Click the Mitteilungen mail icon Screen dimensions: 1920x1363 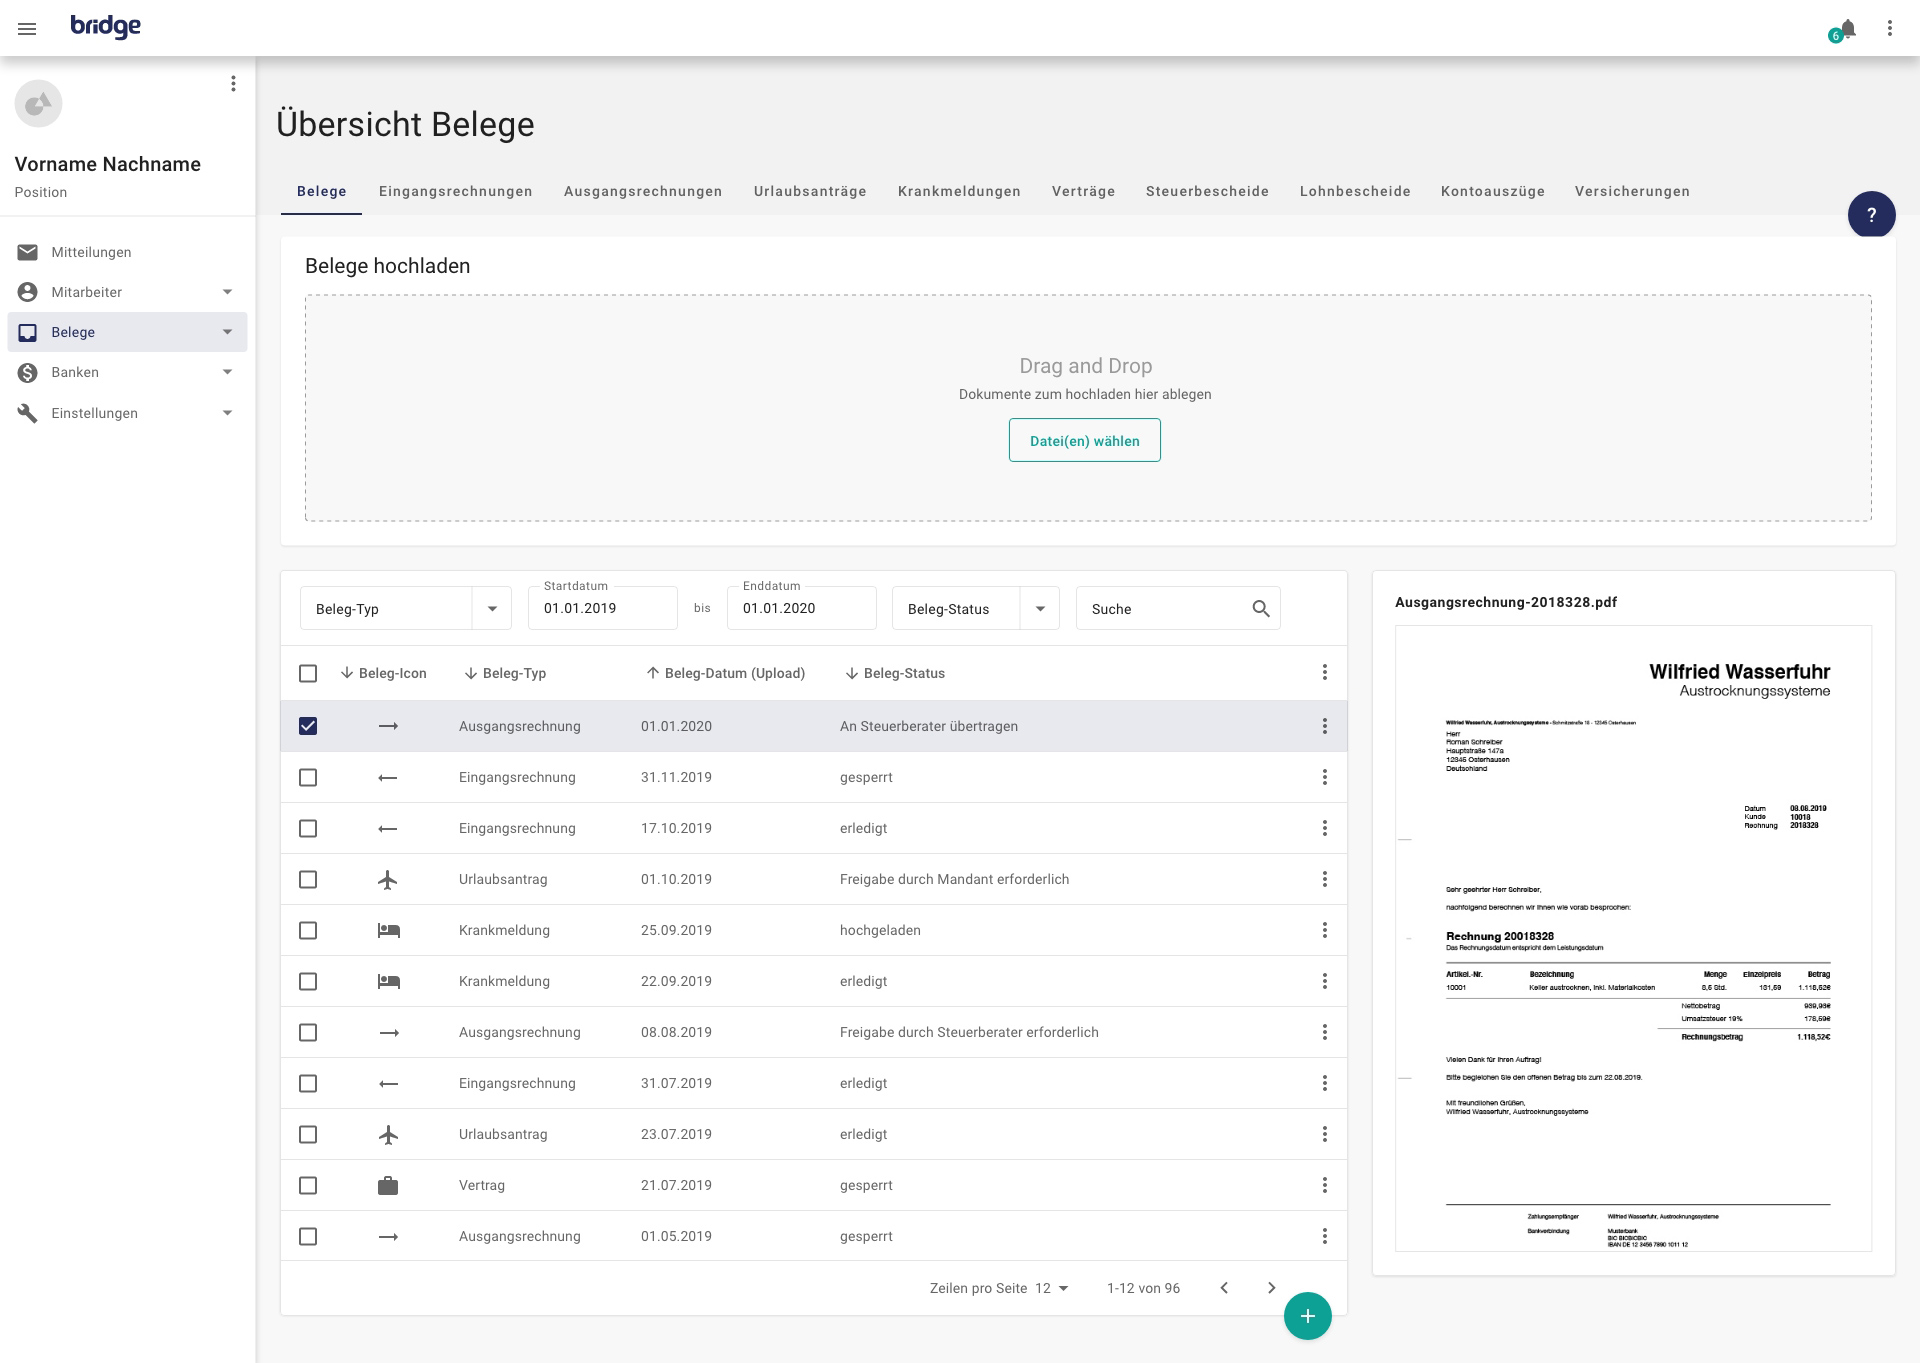pos(28,252)
